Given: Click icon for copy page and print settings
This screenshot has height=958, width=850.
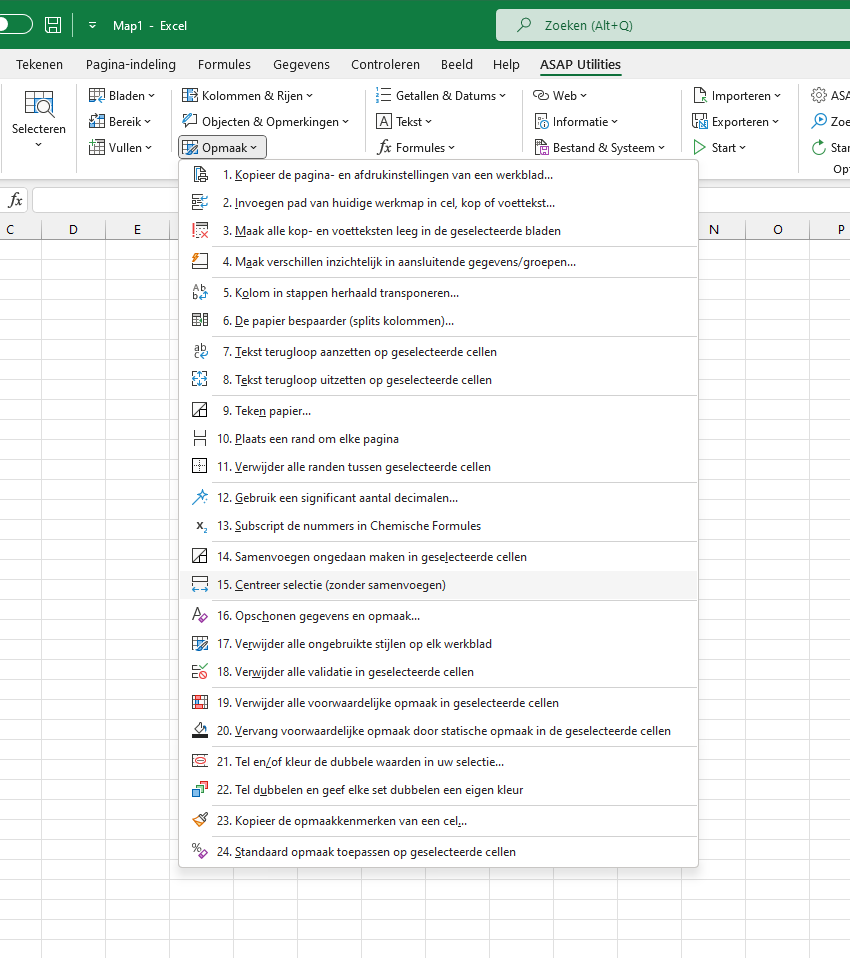Looking at the screenshot, I should 200,175.
